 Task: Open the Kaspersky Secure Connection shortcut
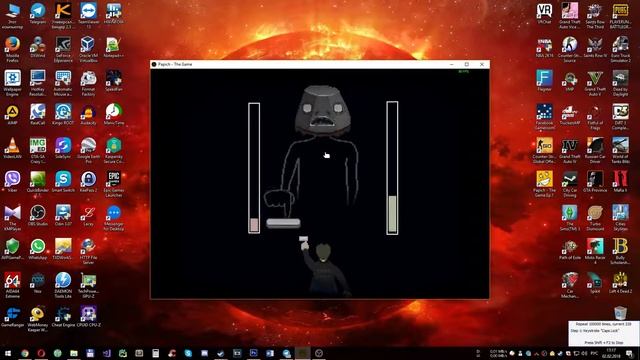[x=113, y=150]
